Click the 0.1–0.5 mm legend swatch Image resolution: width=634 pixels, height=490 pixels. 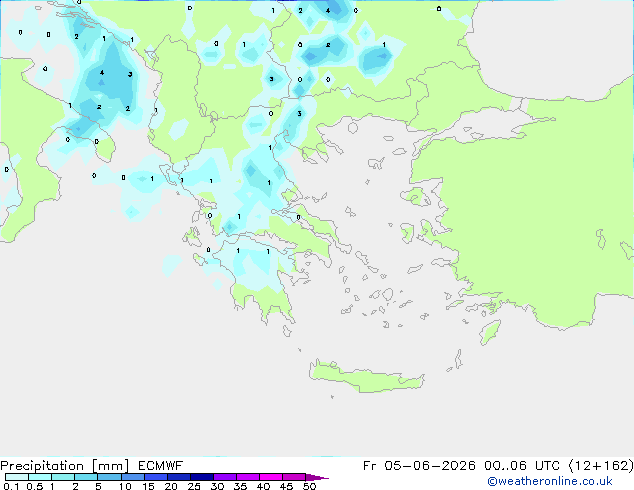click(17, 477)
